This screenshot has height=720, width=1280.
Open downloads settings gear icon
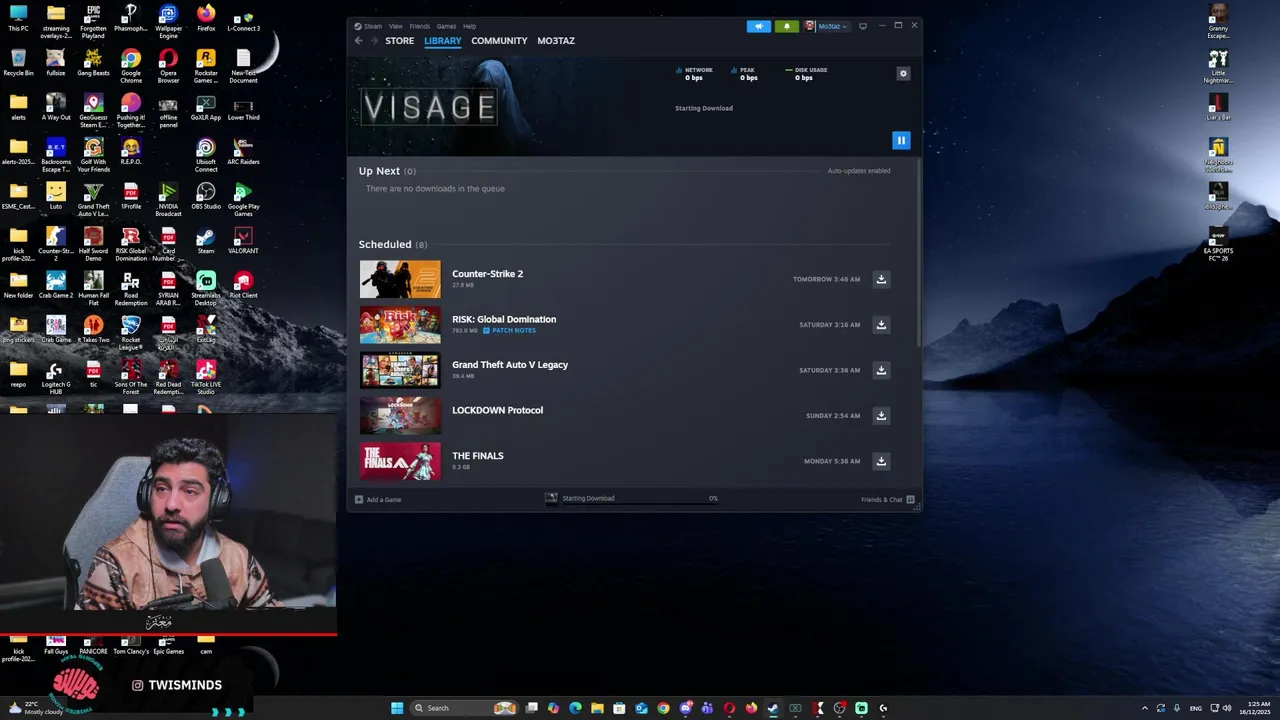click(903, 74)
